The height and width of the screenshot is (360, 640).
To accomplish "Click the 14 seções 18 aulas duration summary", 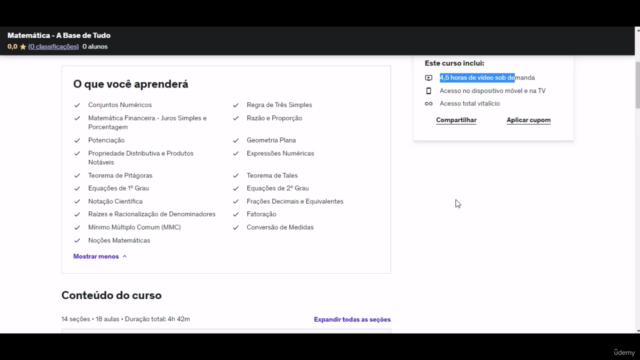I will point(126,319).
